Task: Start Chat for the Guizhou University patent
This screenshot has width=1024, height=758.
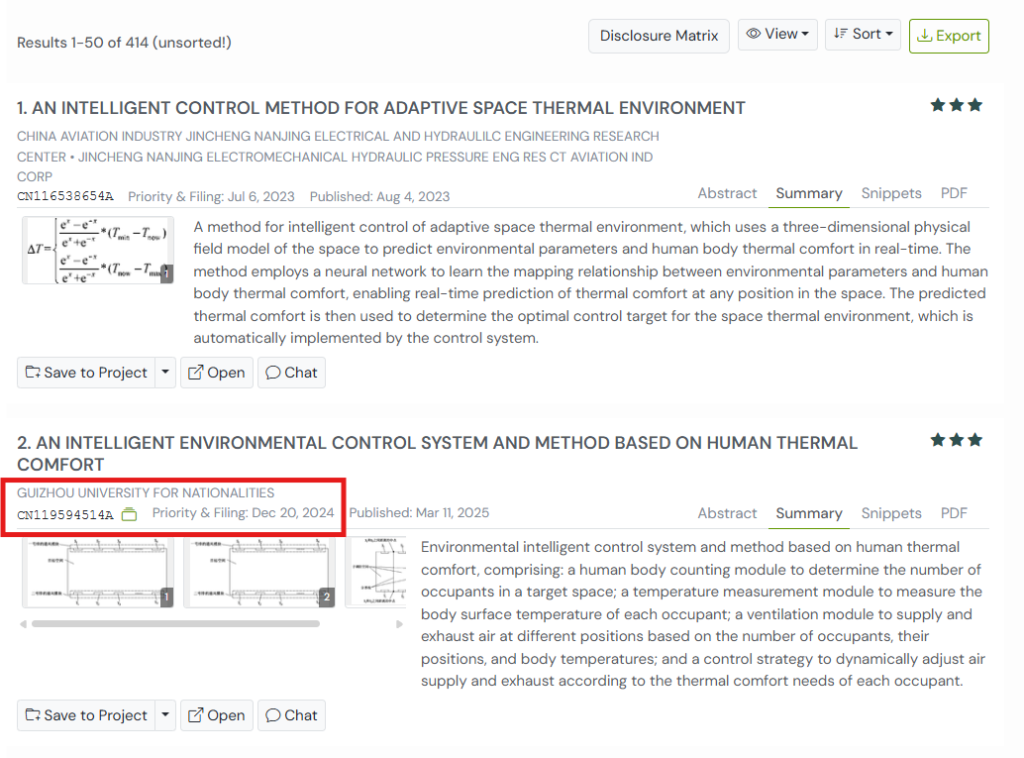Action: click(x=291, y=716)
